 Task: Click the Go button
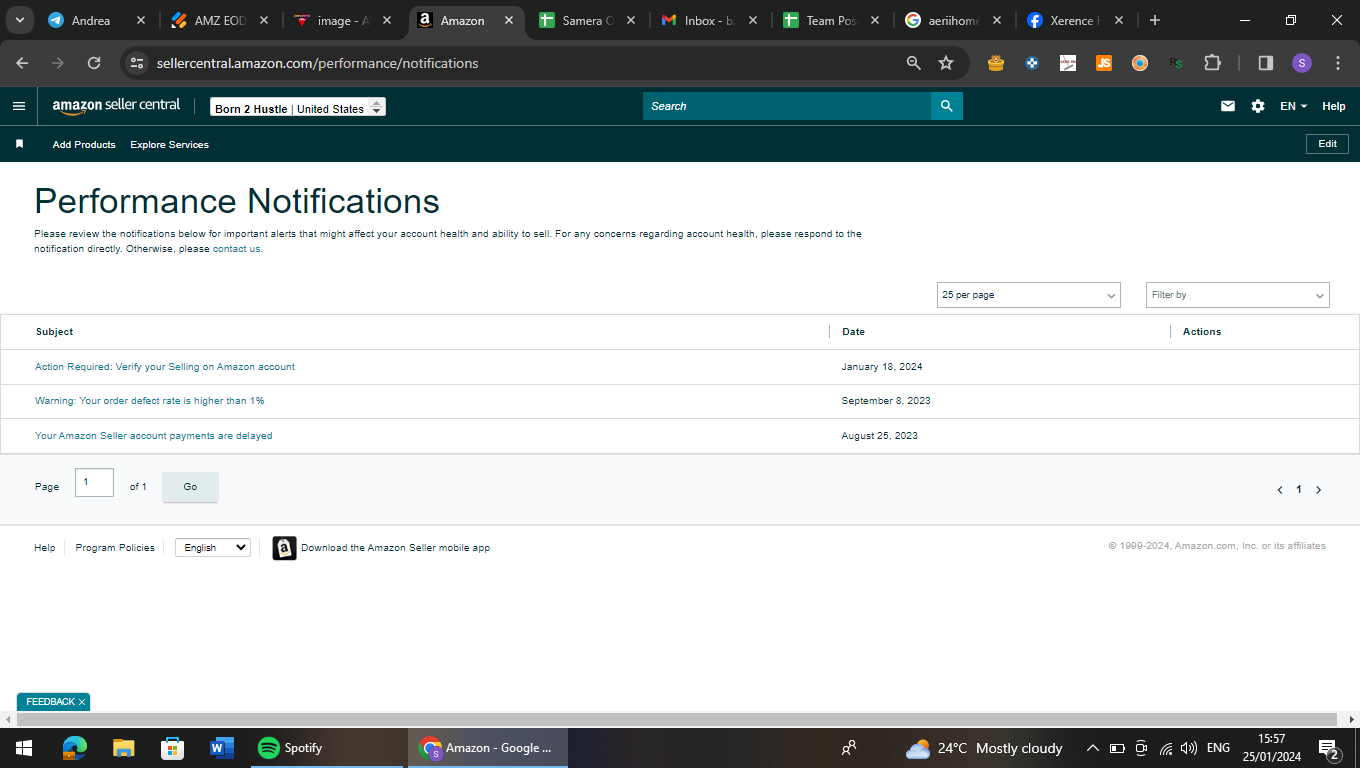190,487
